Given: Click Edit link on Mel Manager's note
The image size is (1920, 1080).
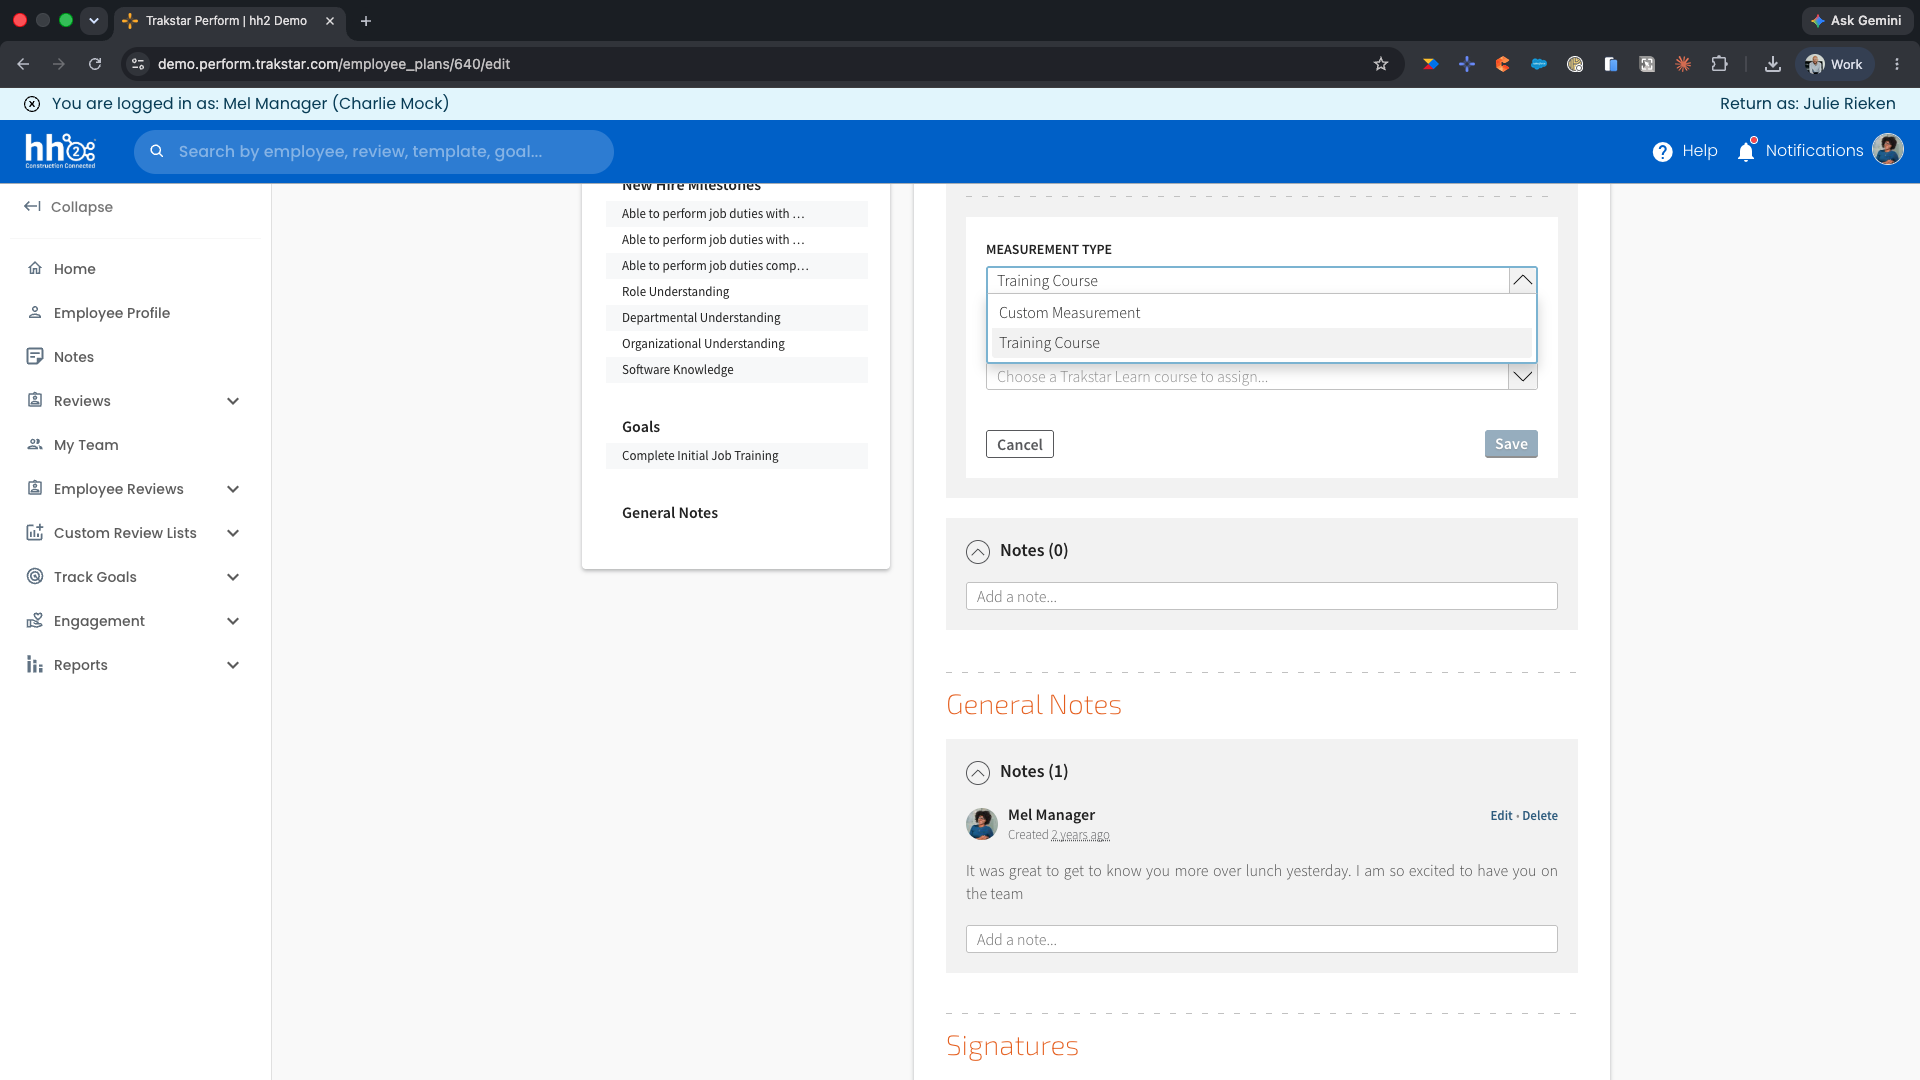Looking at the screenshot, I should point(1501,816).
